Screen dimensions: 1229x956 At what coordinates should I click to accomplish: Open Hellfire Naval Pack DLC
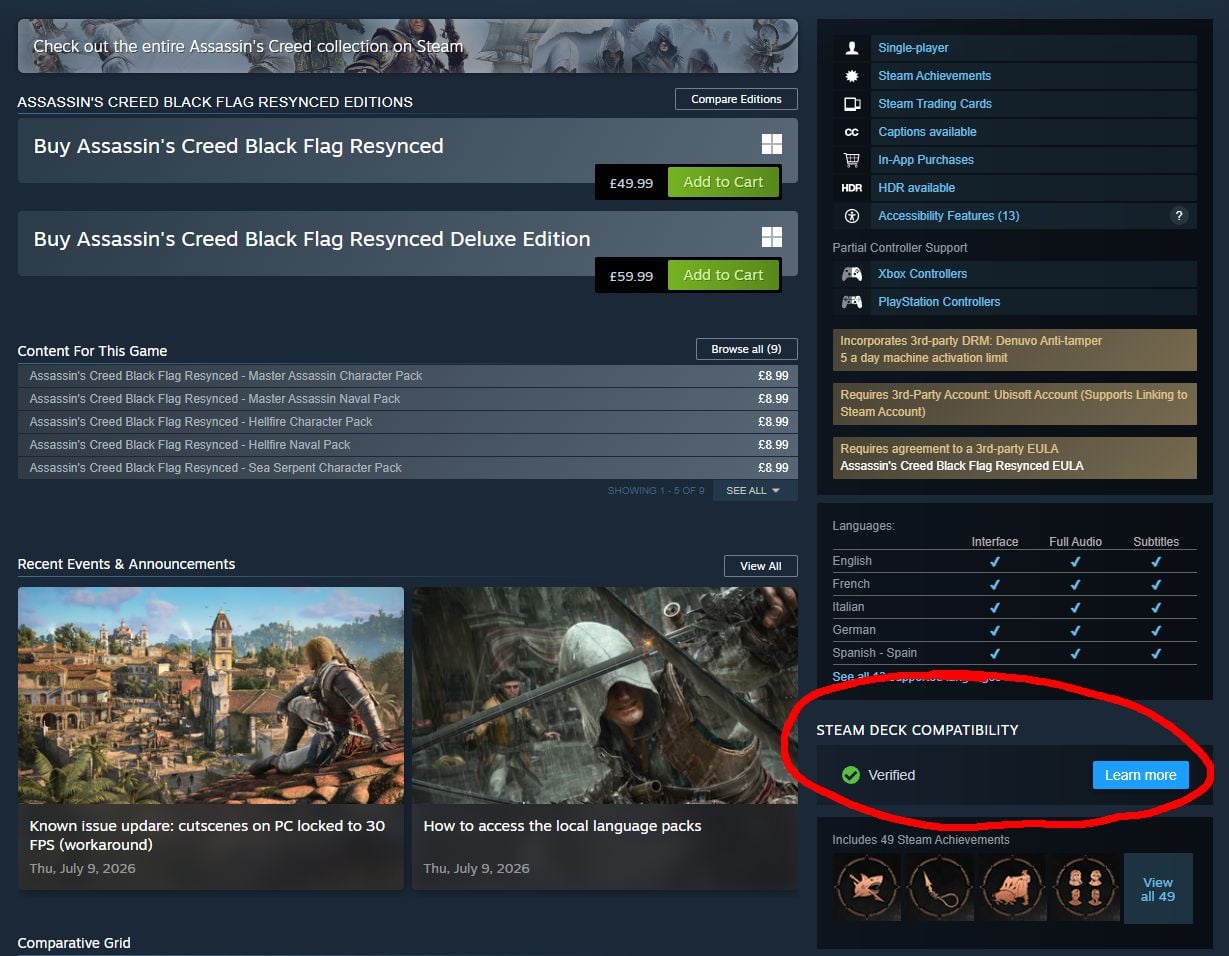(408, 445)
